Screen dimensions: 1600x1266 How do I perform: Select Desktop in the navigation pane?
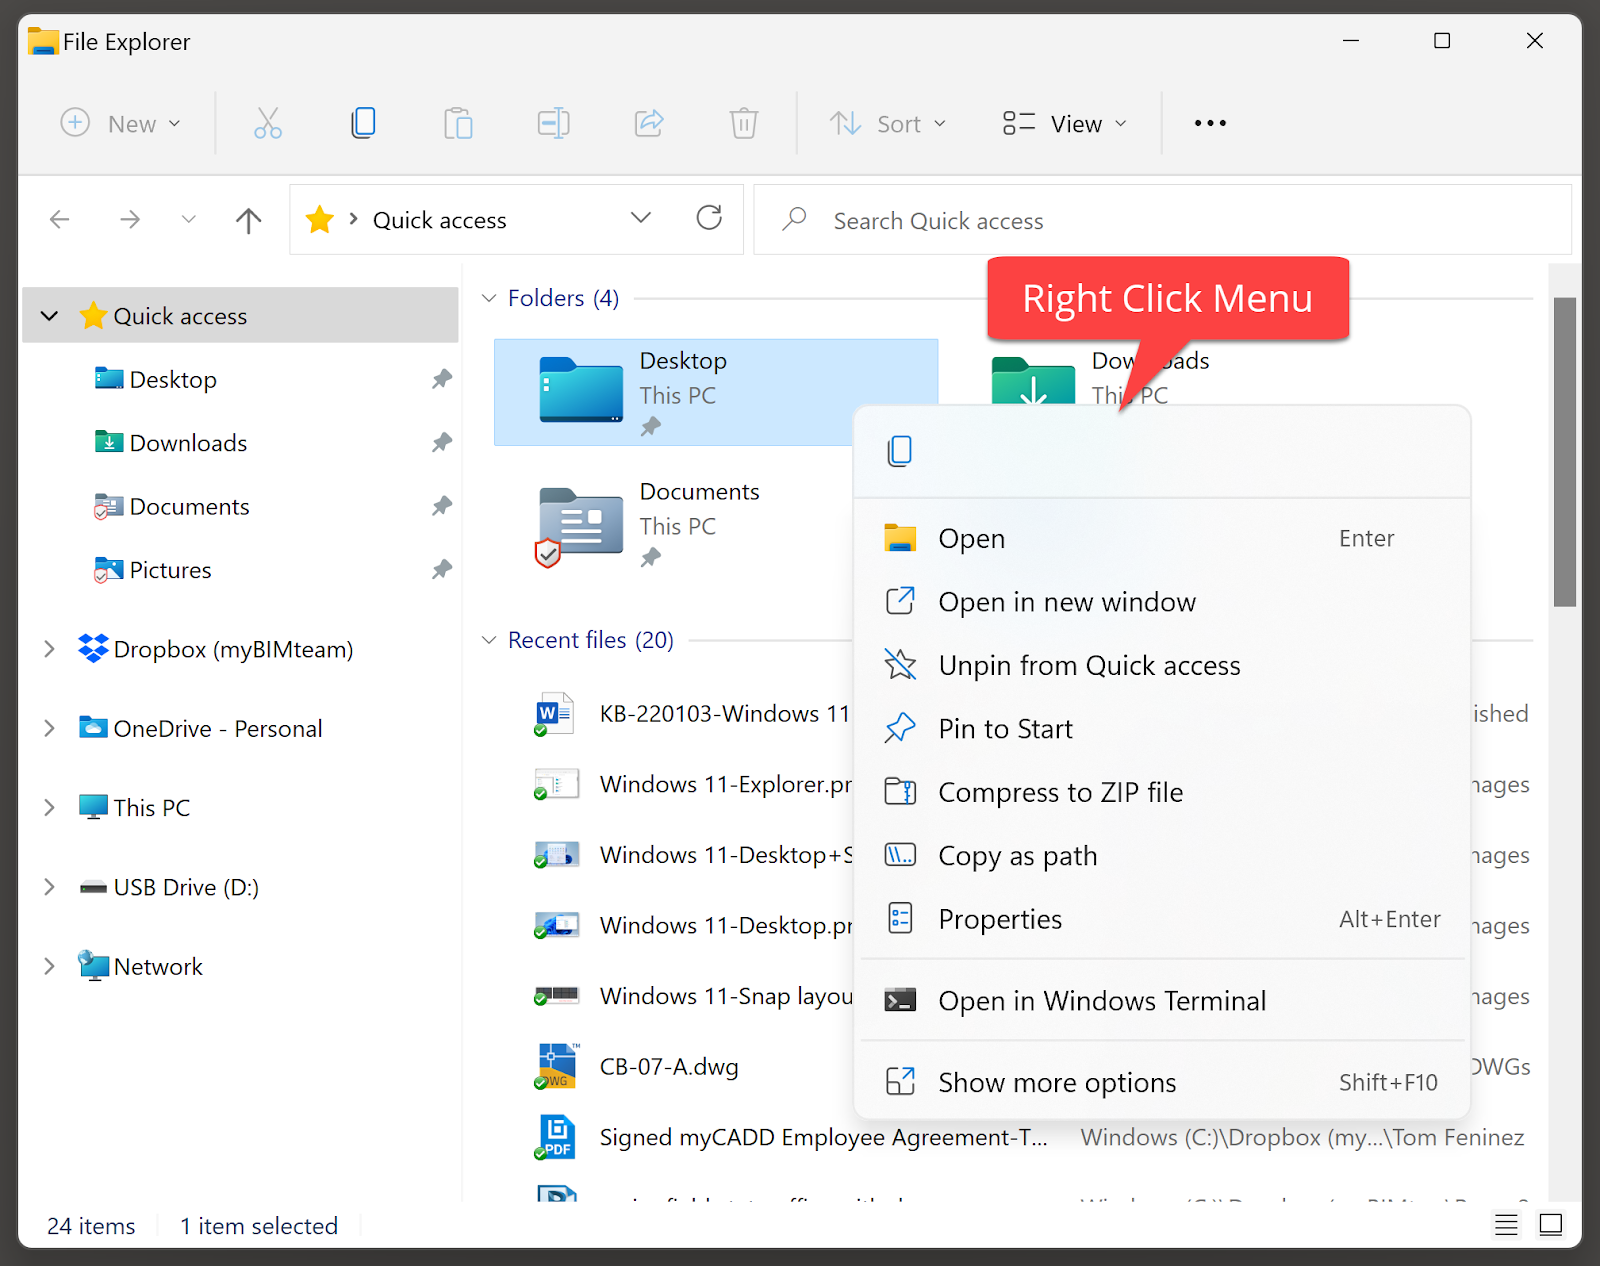(173, 380)
